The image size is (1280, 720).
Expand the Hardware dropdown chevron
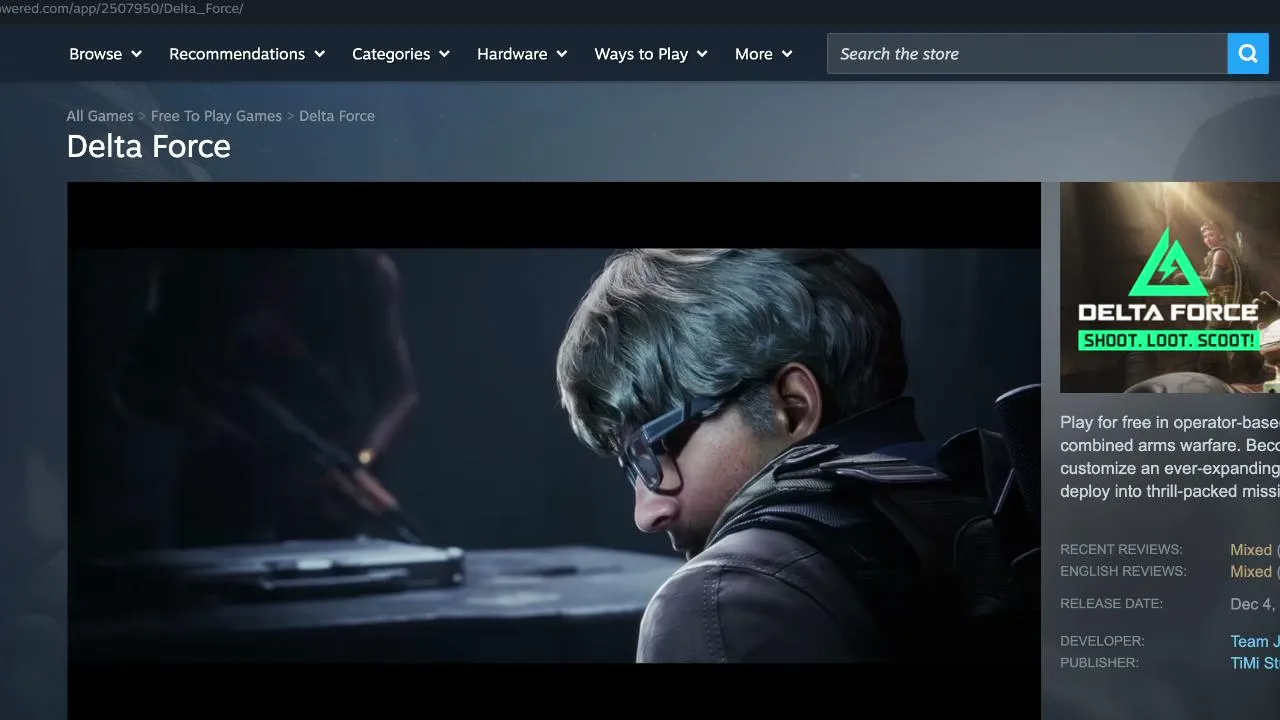(x=562, y=54)
